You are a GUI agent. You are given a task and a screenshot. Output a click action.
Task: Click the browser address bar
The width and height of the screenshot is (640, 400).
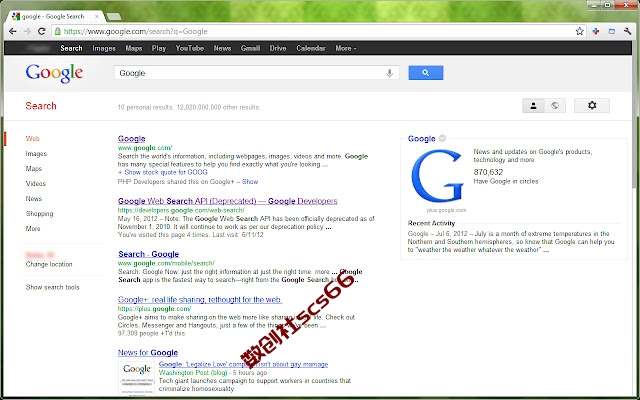tap(318, 31)
